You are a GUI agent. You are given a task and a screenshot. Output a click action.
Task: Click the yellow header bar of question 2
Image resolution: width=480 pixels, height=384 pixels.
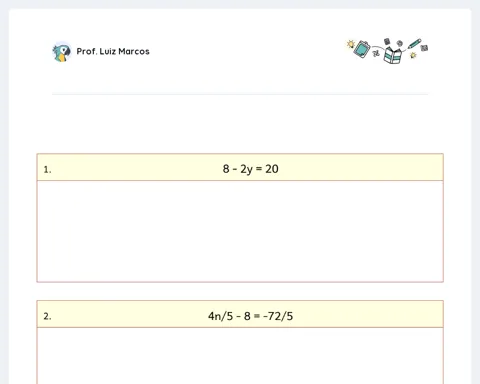240,314
